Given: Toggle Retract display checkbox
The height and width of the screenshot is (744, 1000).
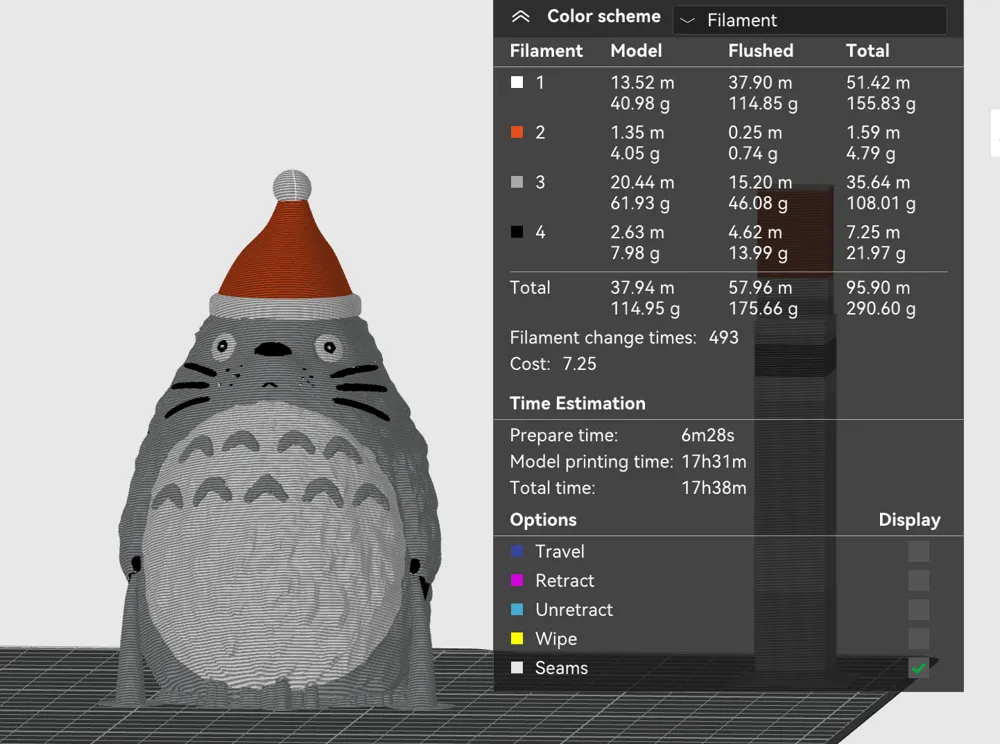Looking at the screenshot, I should (x=918, y=580).
